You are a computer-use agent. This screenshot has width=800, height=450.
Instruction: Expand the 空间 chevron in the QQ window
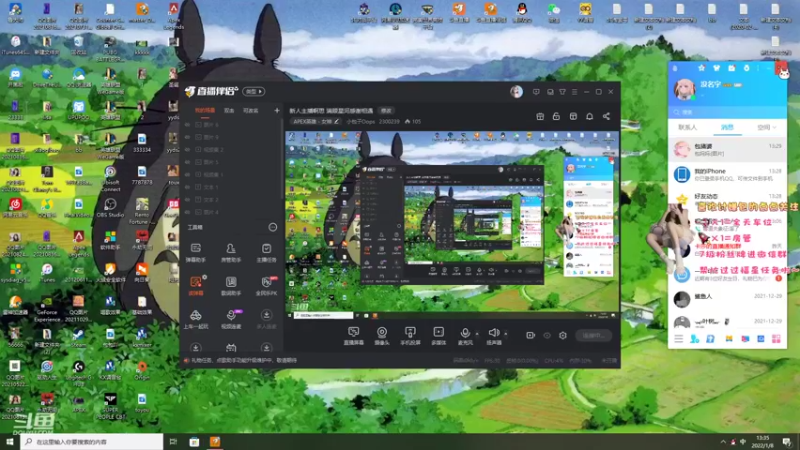(x=774, y=128)
